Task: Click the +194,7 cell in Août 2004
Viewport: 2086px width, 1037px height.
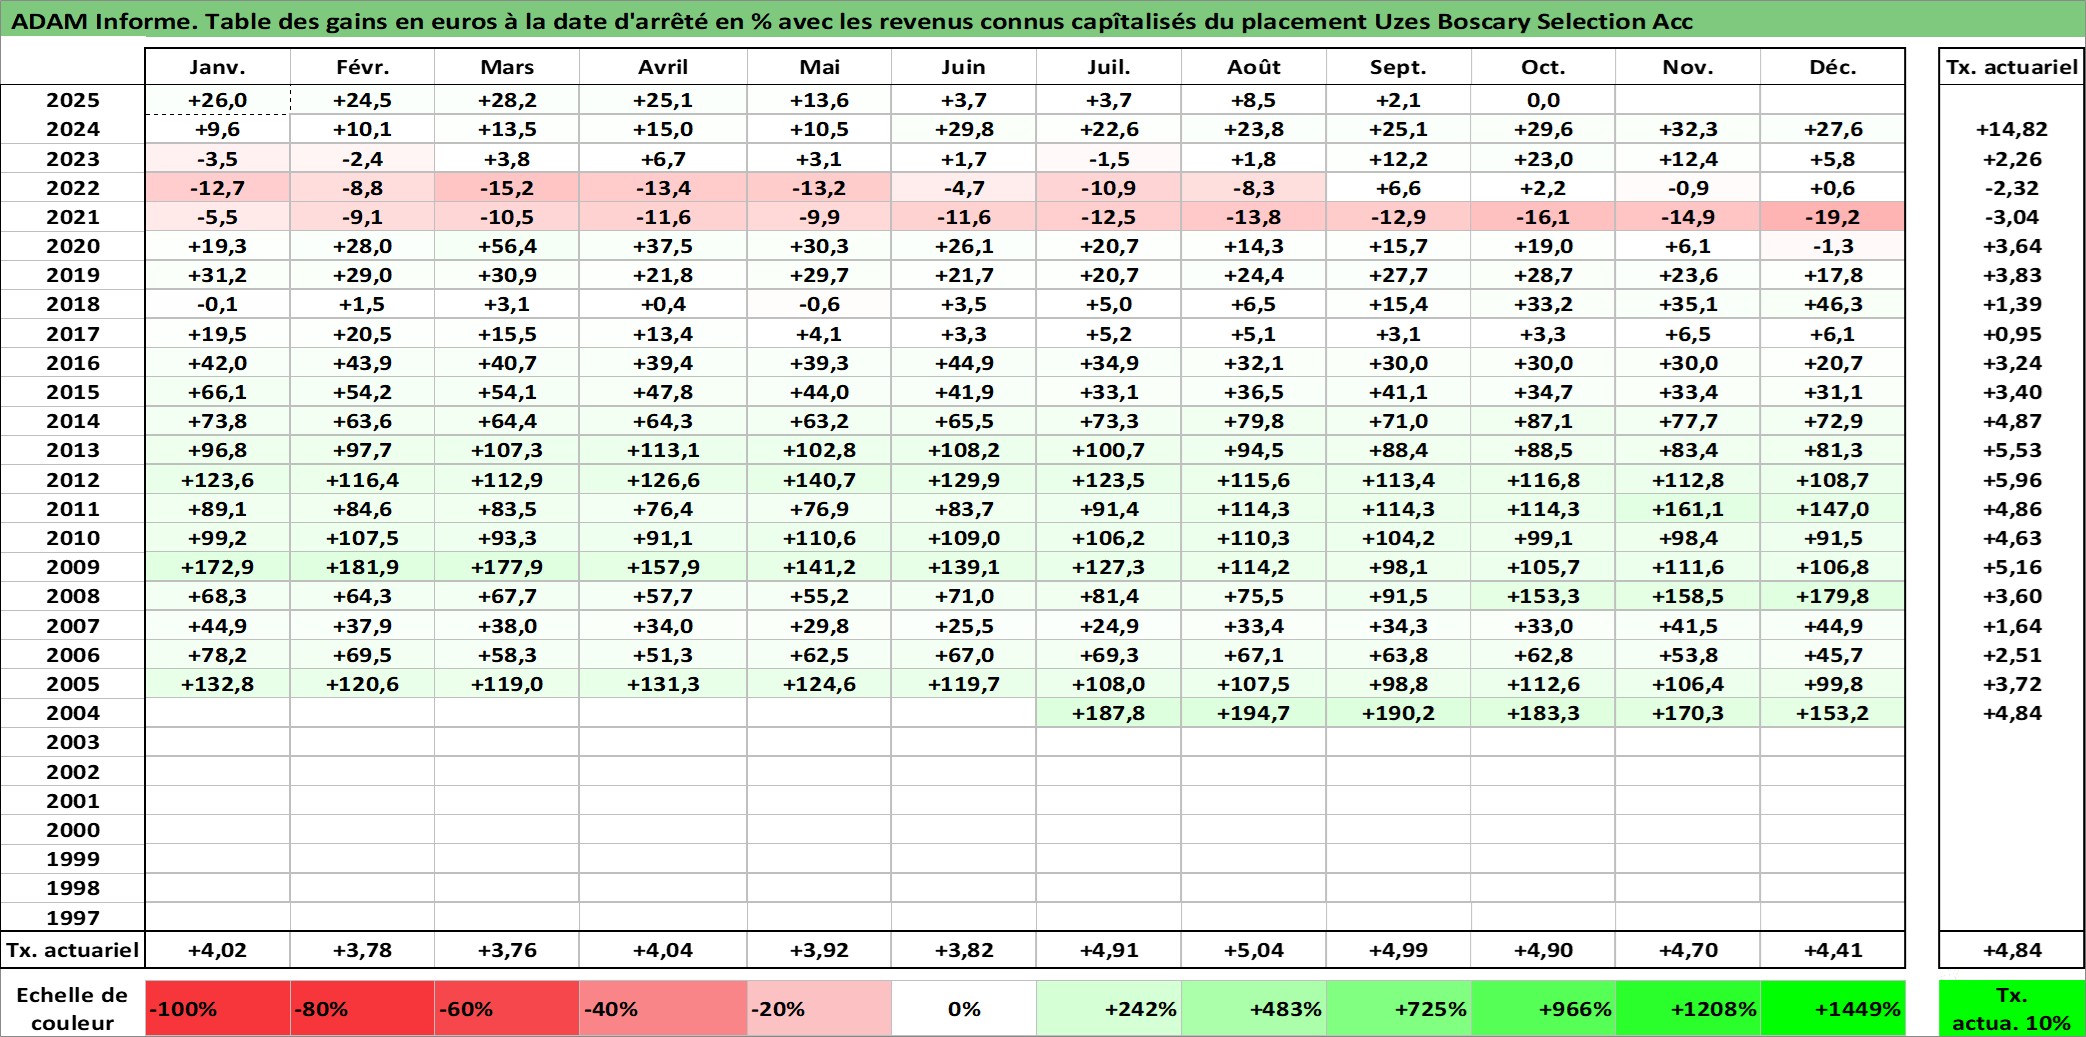Action: pos(1254,713)
